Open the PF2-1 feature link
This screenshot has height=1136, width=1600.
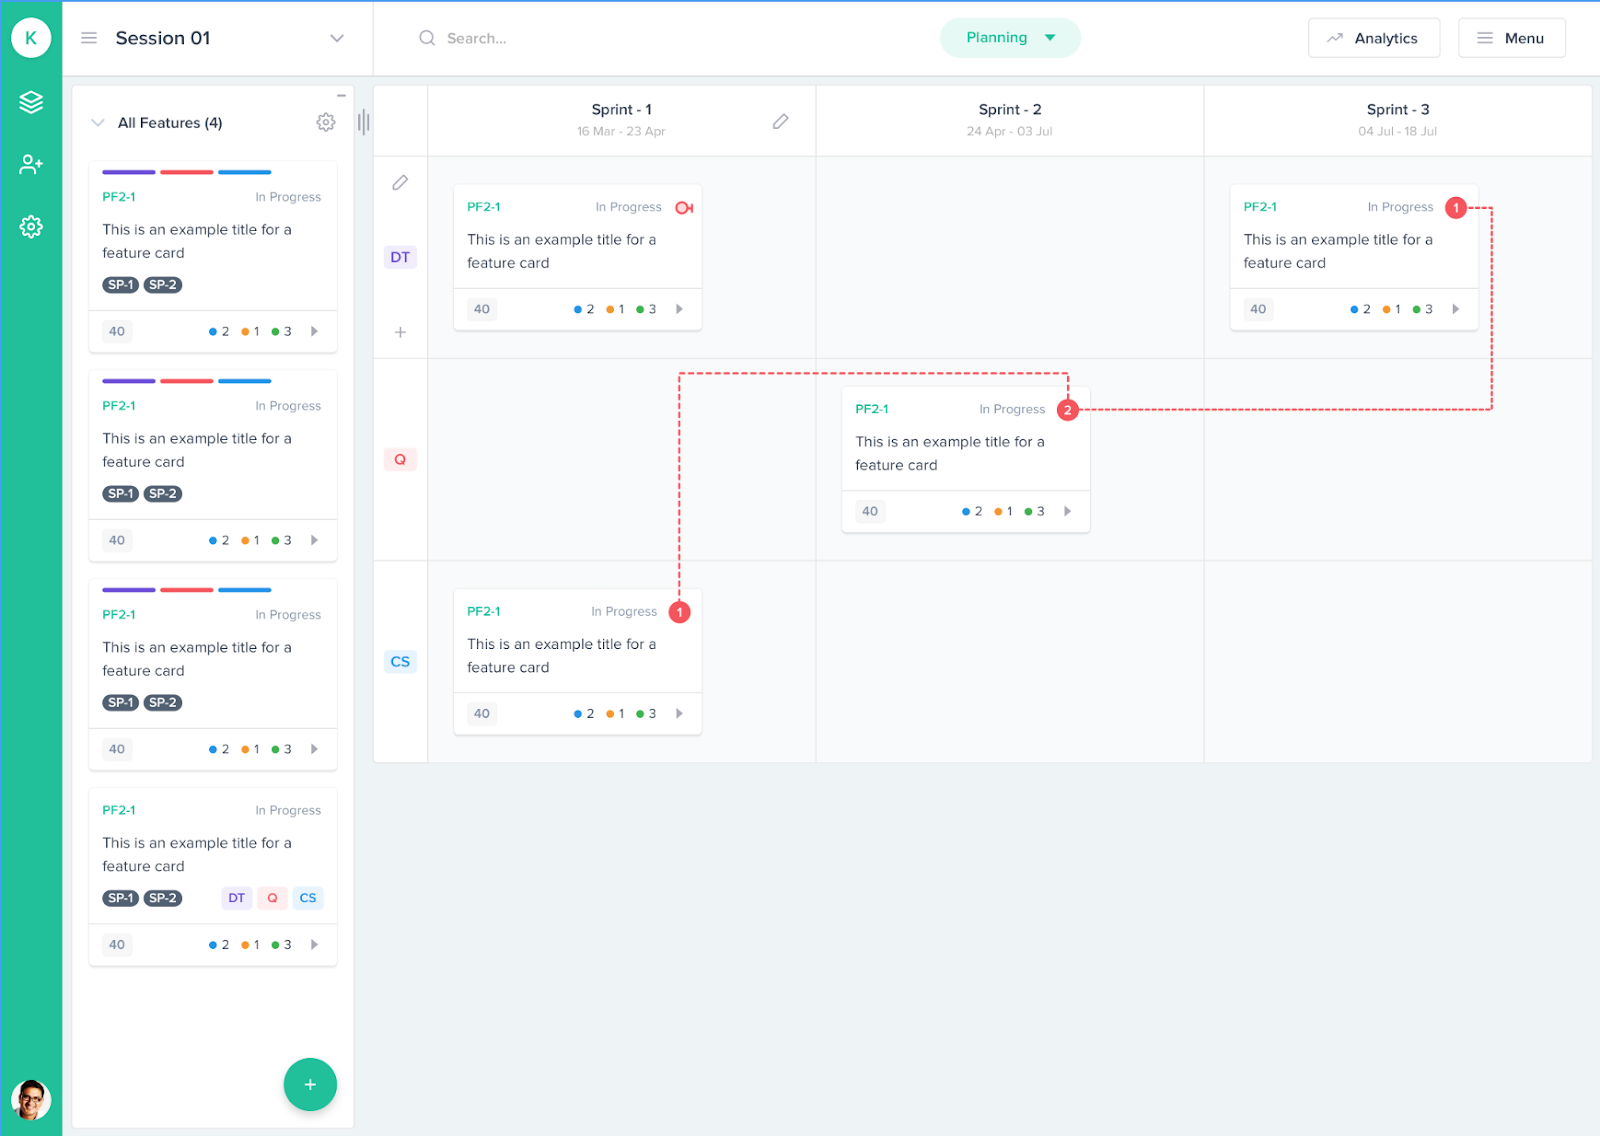coord(483,207)
